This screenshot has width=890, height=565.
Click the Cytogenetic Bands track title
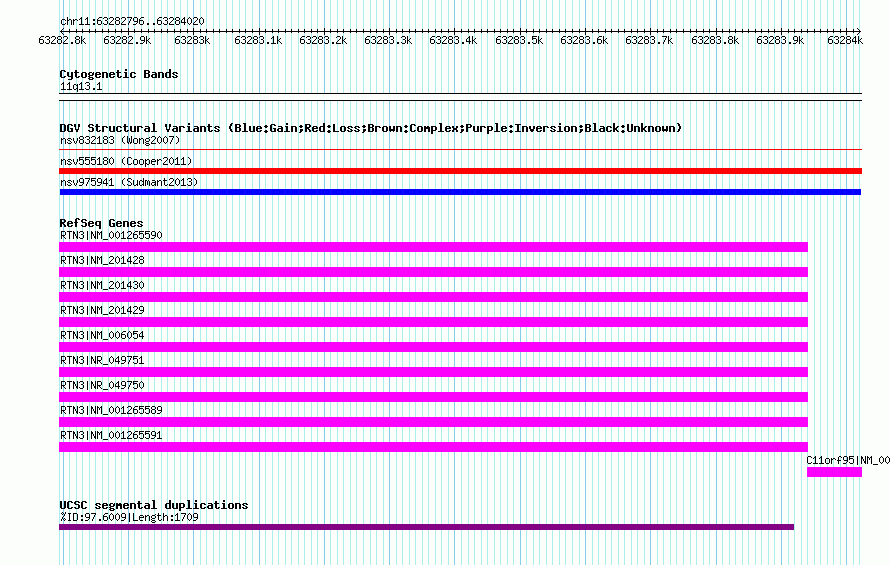(119, 74)
